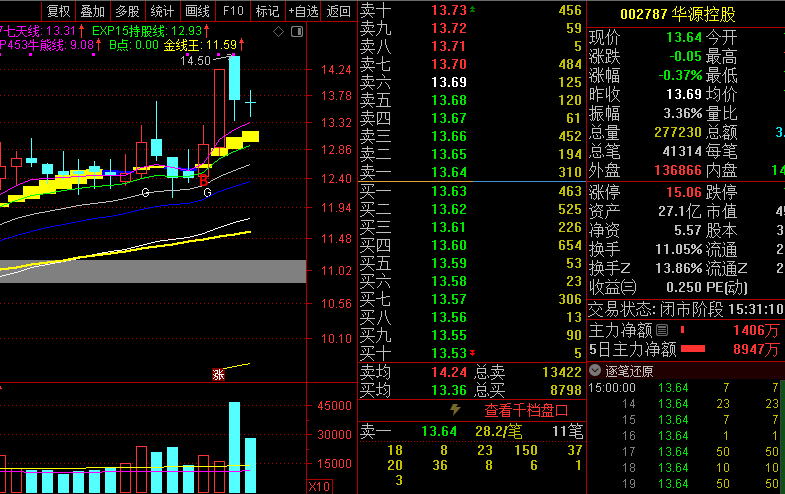This screenshot has height=494, width=785.
Task: Open the +自选 watchlist menu
Action: [x=303, y=11]
